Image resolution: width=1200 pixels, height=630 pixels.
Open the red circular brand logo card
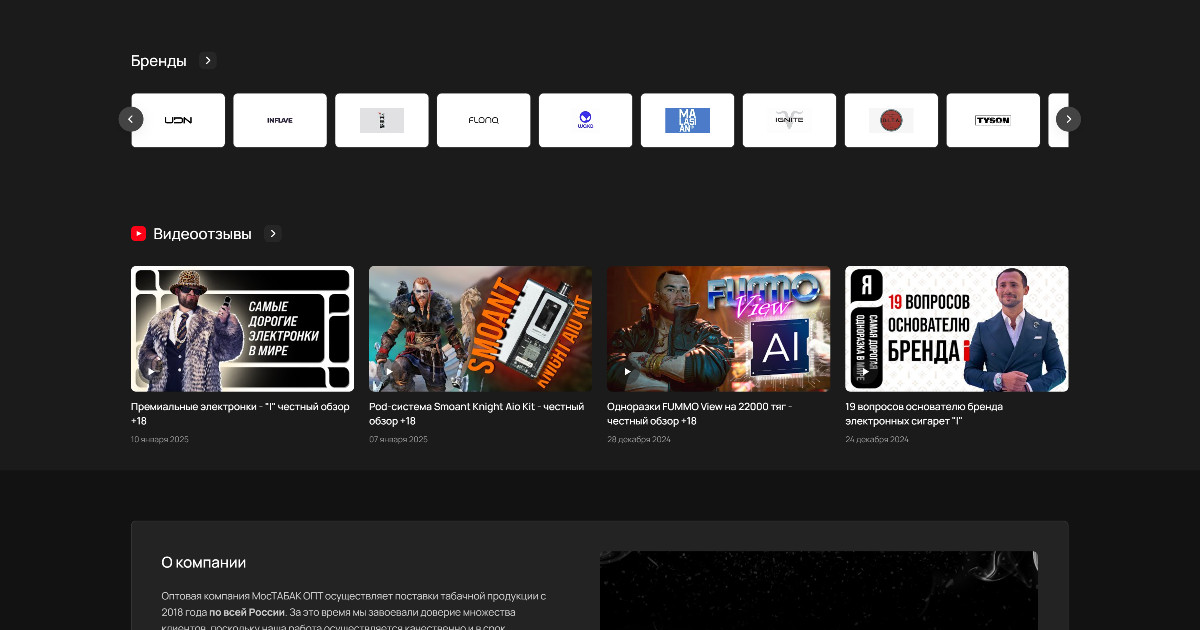[x=892, y=120]
